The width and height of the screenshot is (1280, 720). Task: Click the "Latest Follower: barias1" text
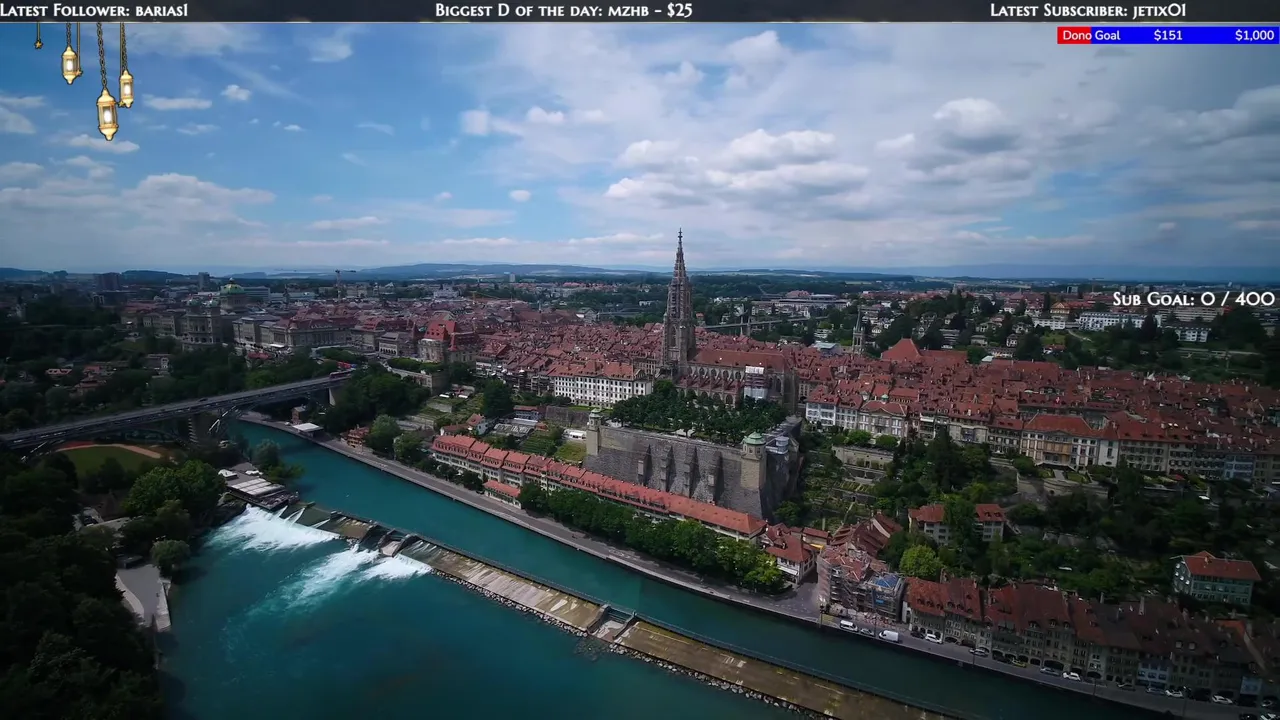click(x=94, y=10)
